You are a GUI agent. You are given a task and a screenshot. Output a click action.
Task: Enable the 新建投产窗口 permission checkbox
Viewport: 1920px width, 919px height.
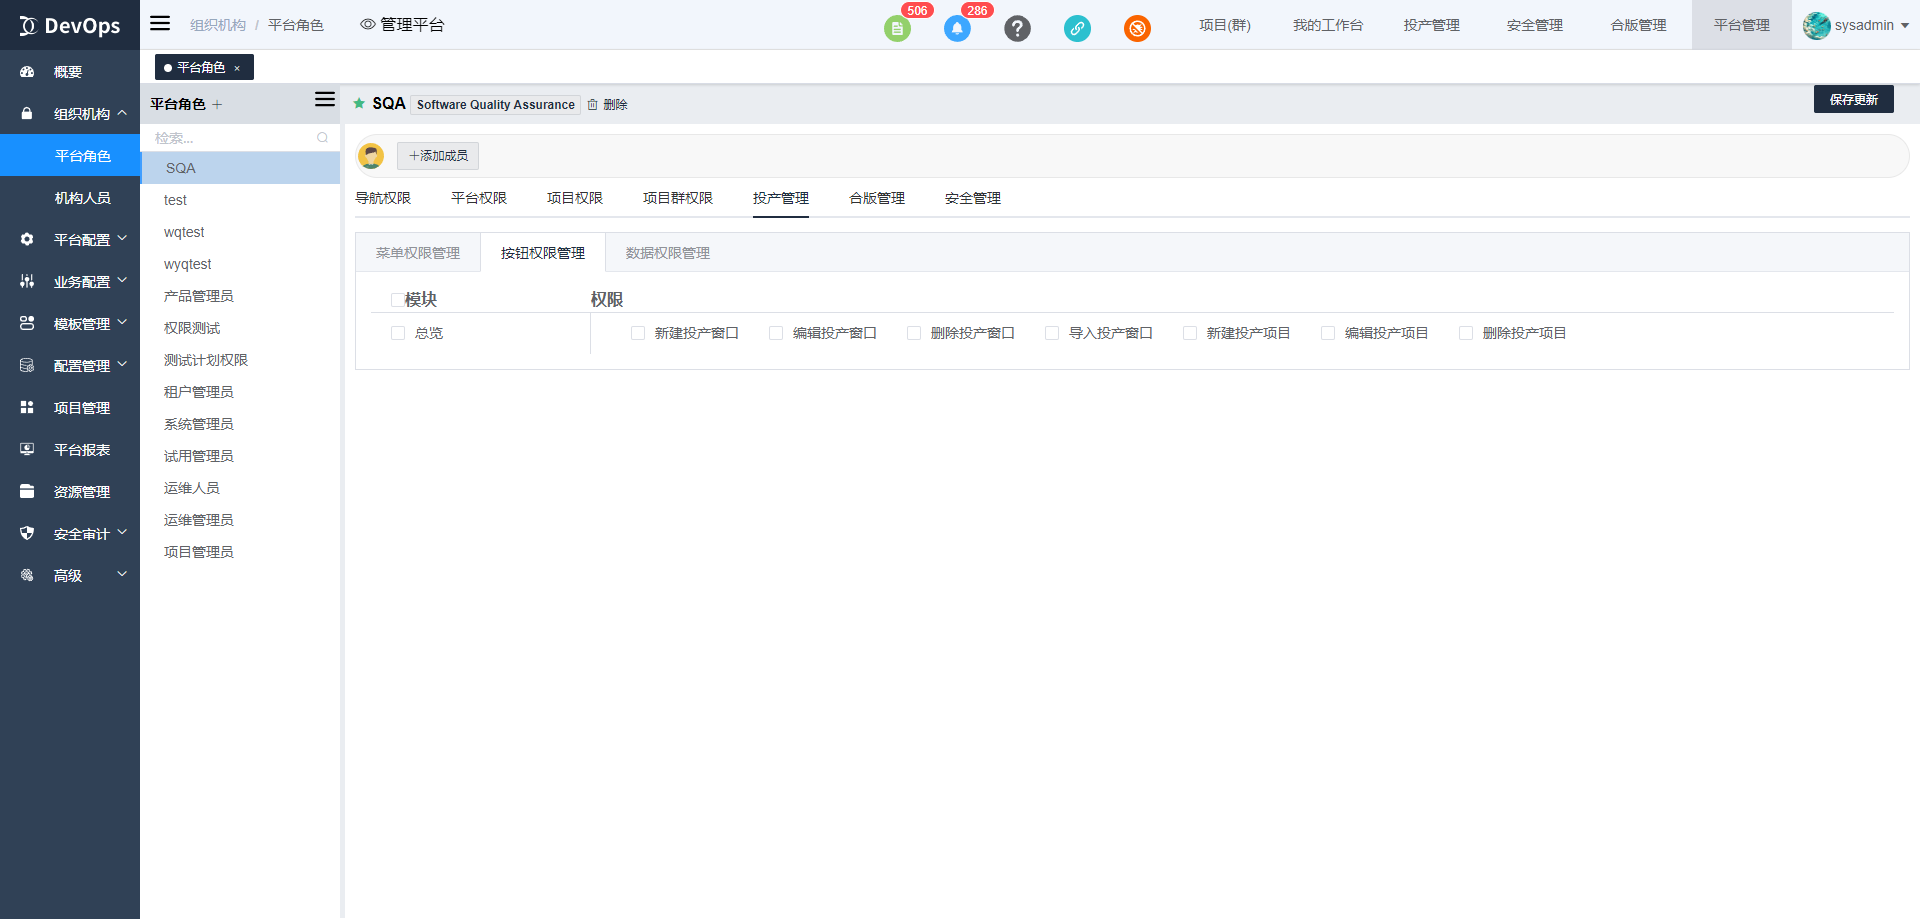click(638, 333)
